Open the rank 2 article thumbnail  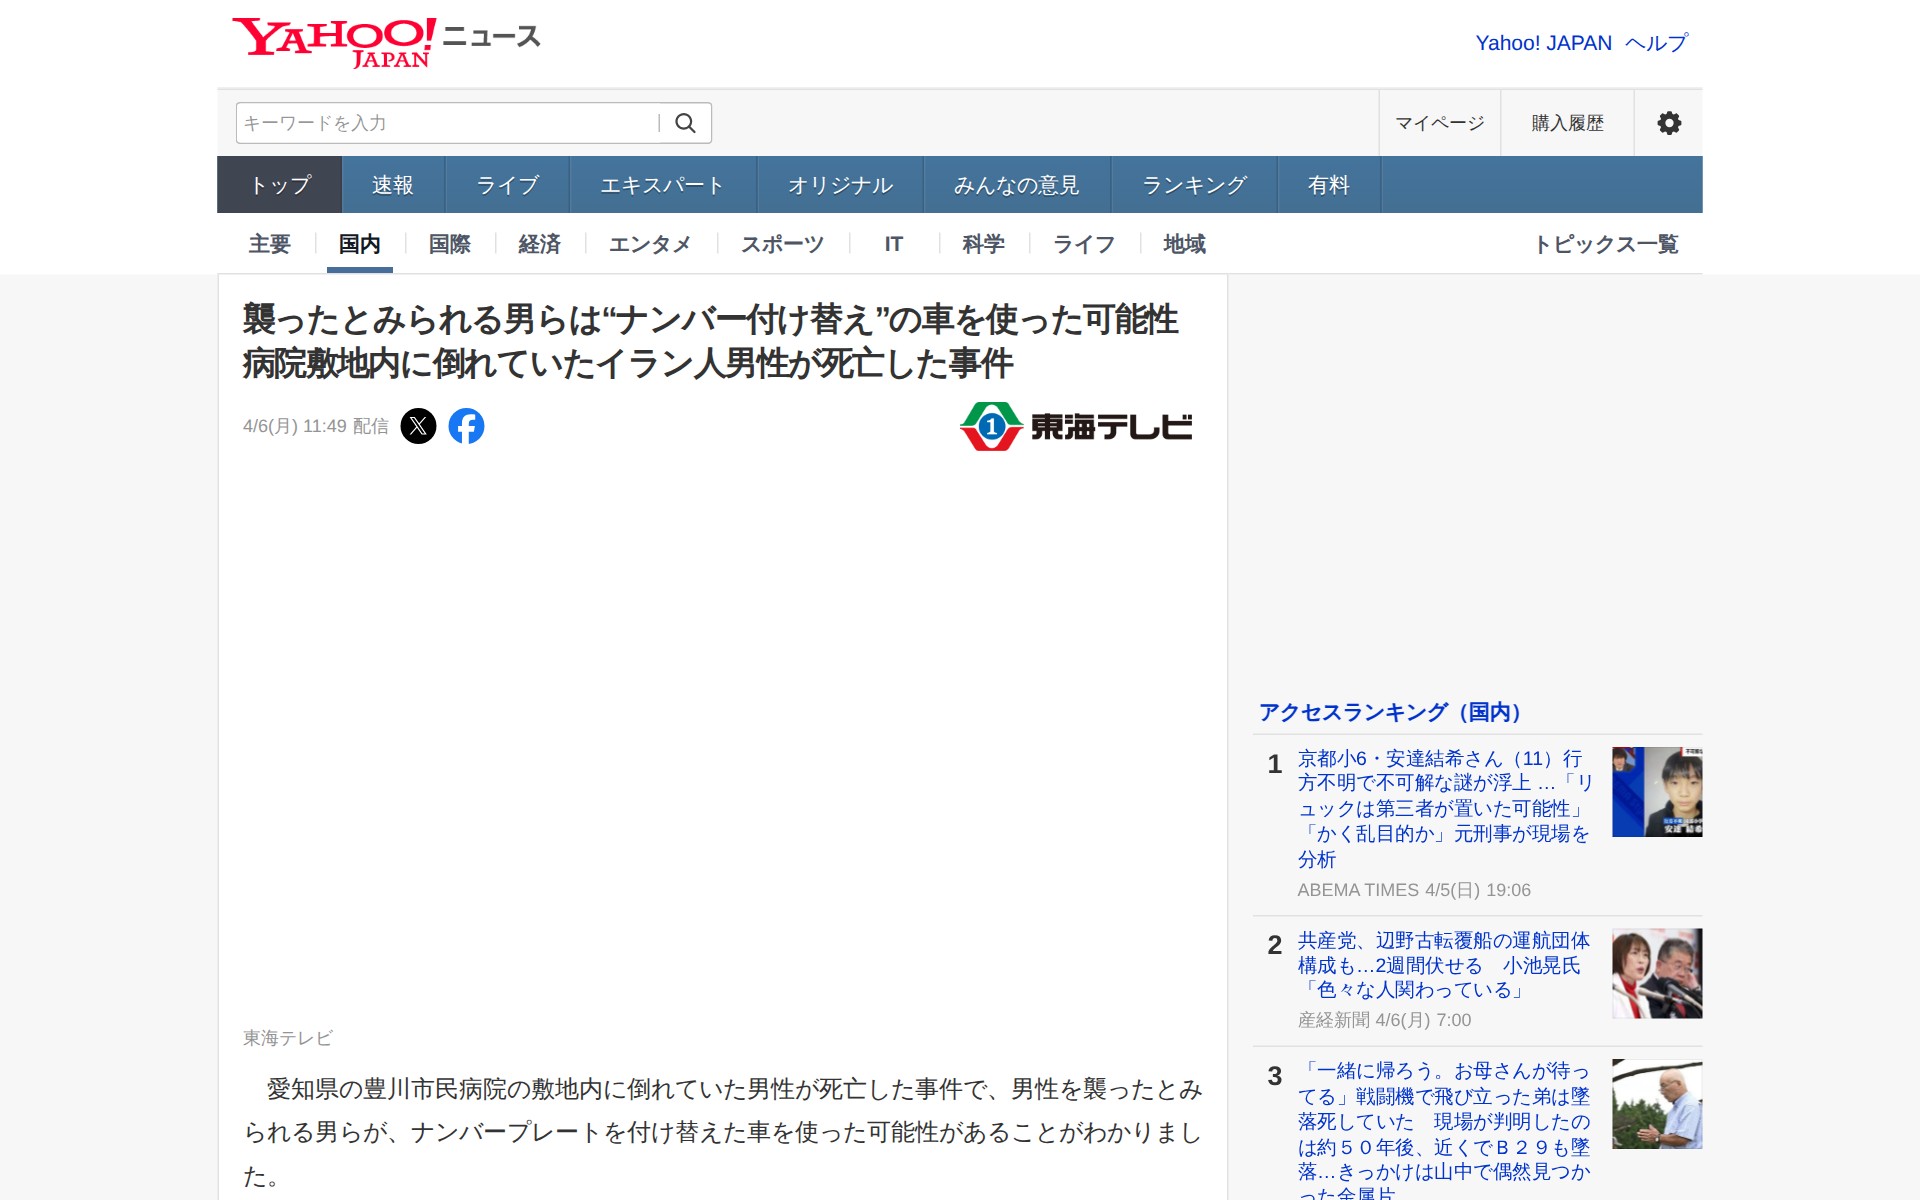point(1656,973)
